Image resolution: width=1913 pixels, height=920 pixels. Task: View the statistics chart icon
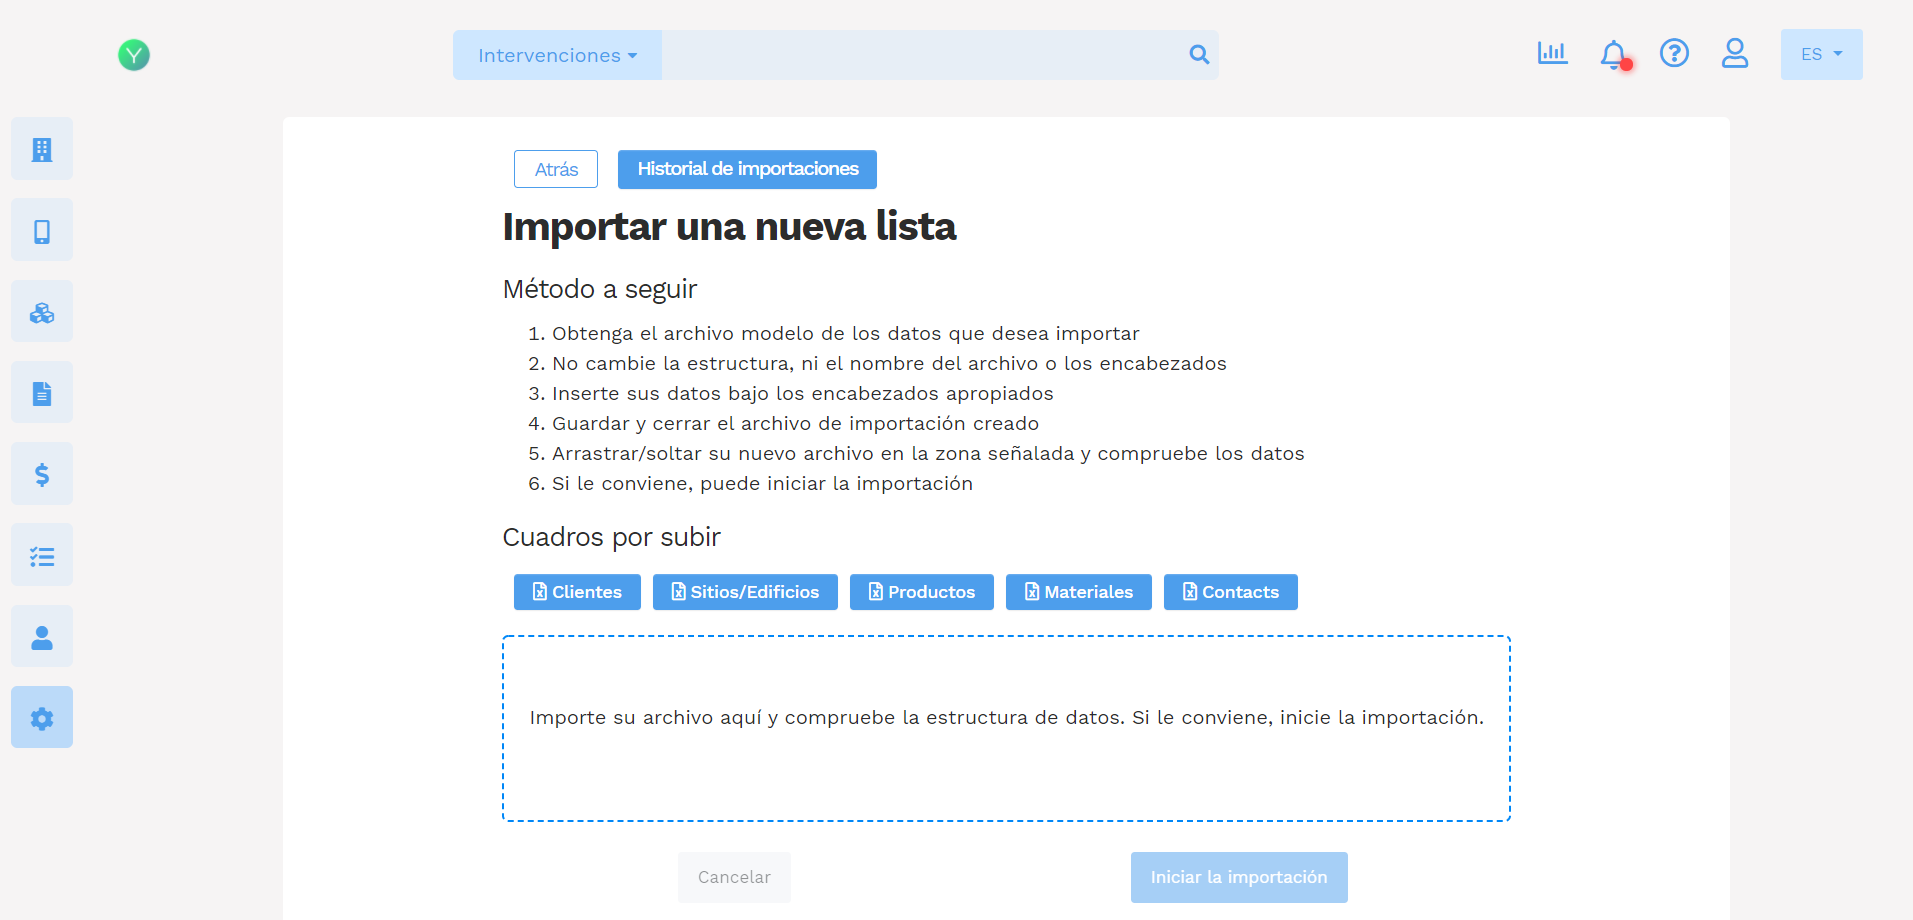click(x=1551, y=54)
